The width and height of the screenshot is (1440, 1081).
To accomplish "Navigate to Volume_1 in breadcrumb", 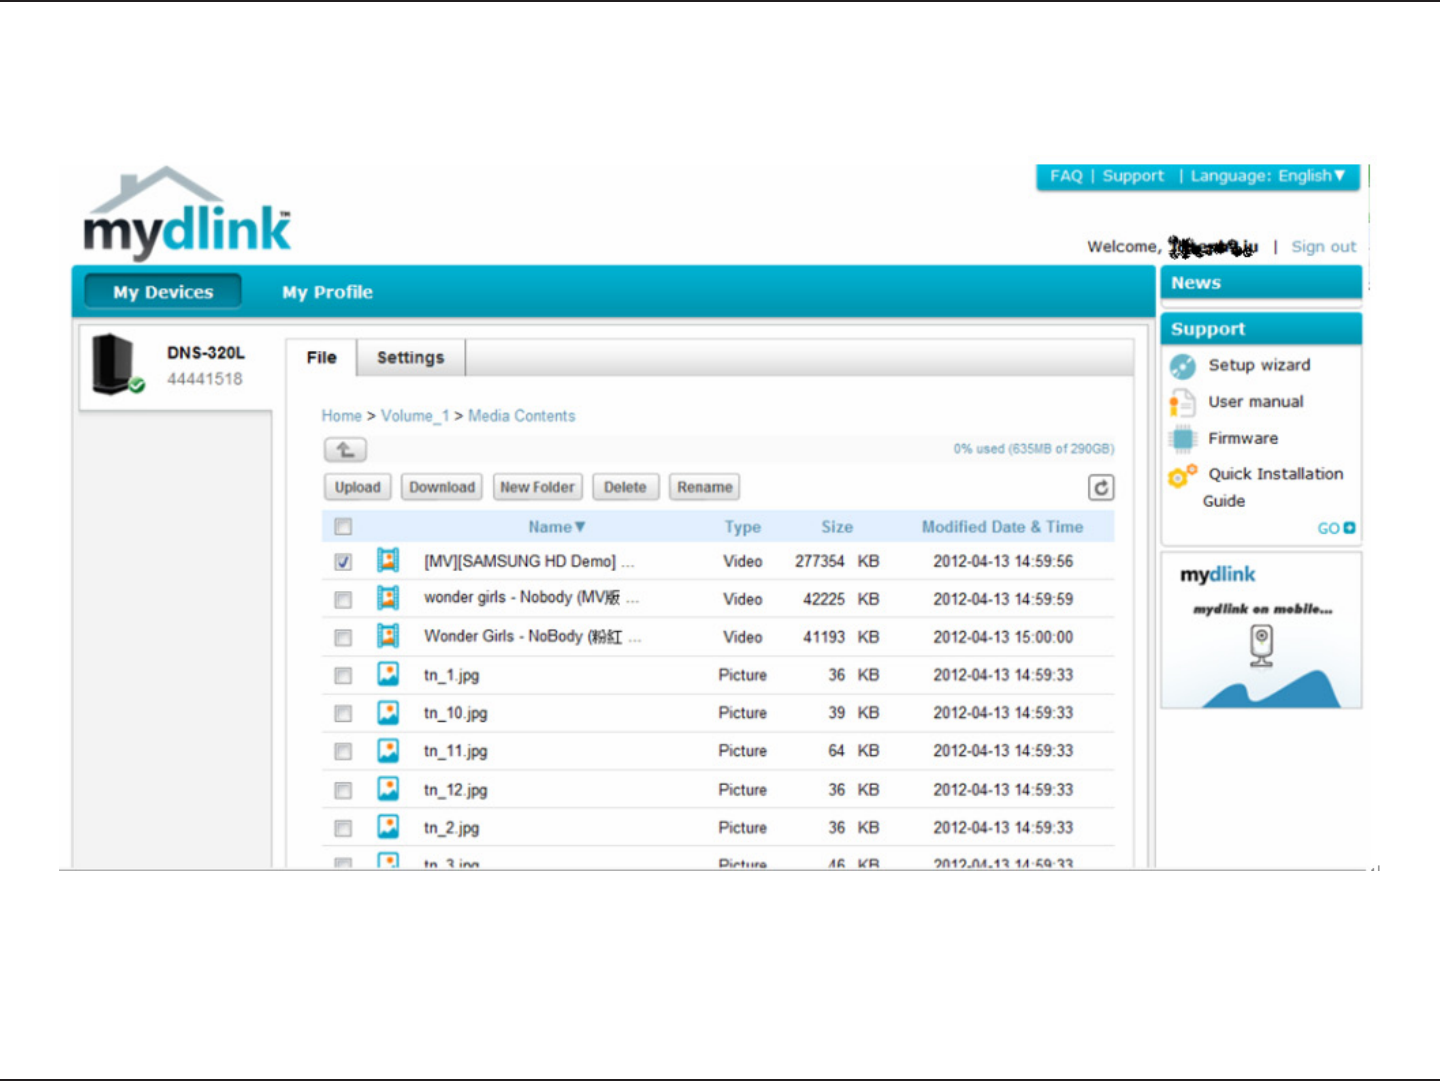I will [x=415, y=416].
